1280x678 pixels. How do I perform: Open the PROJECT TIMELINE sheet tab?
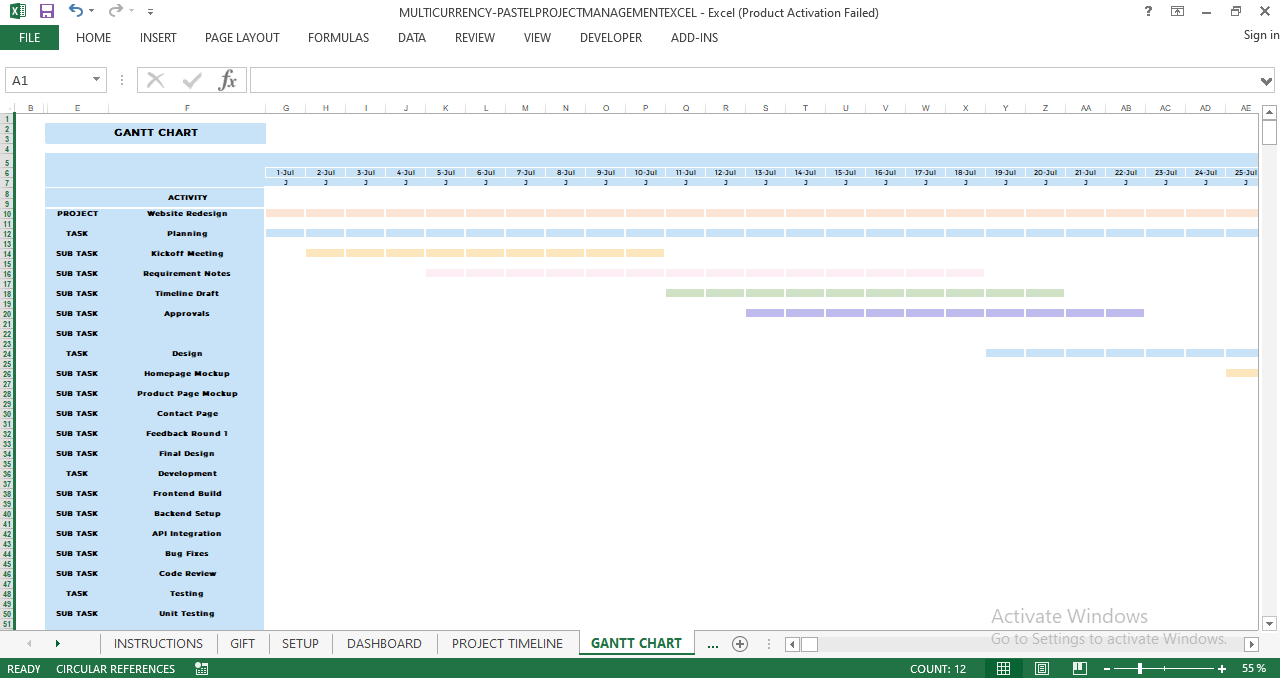click(507, 643)
